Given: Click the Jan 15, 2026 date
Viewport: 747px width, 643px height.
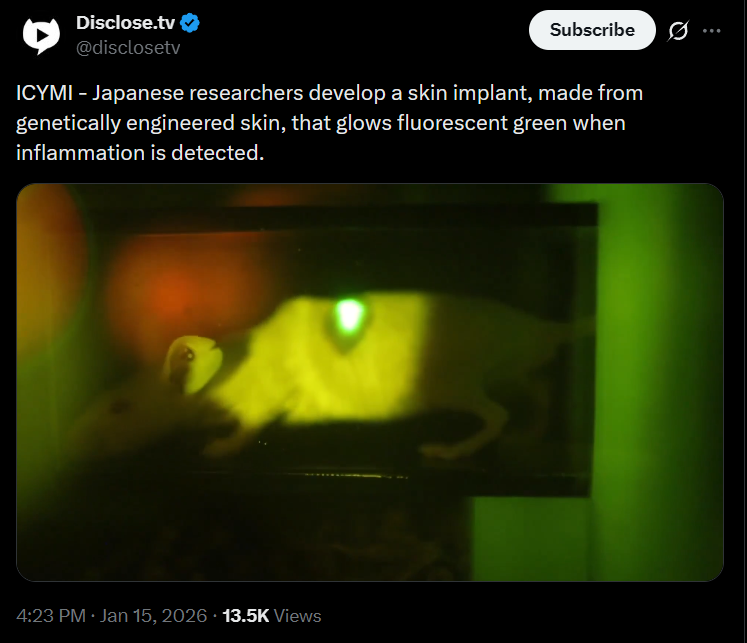Looking at the screenshot, I should point(153,616).
